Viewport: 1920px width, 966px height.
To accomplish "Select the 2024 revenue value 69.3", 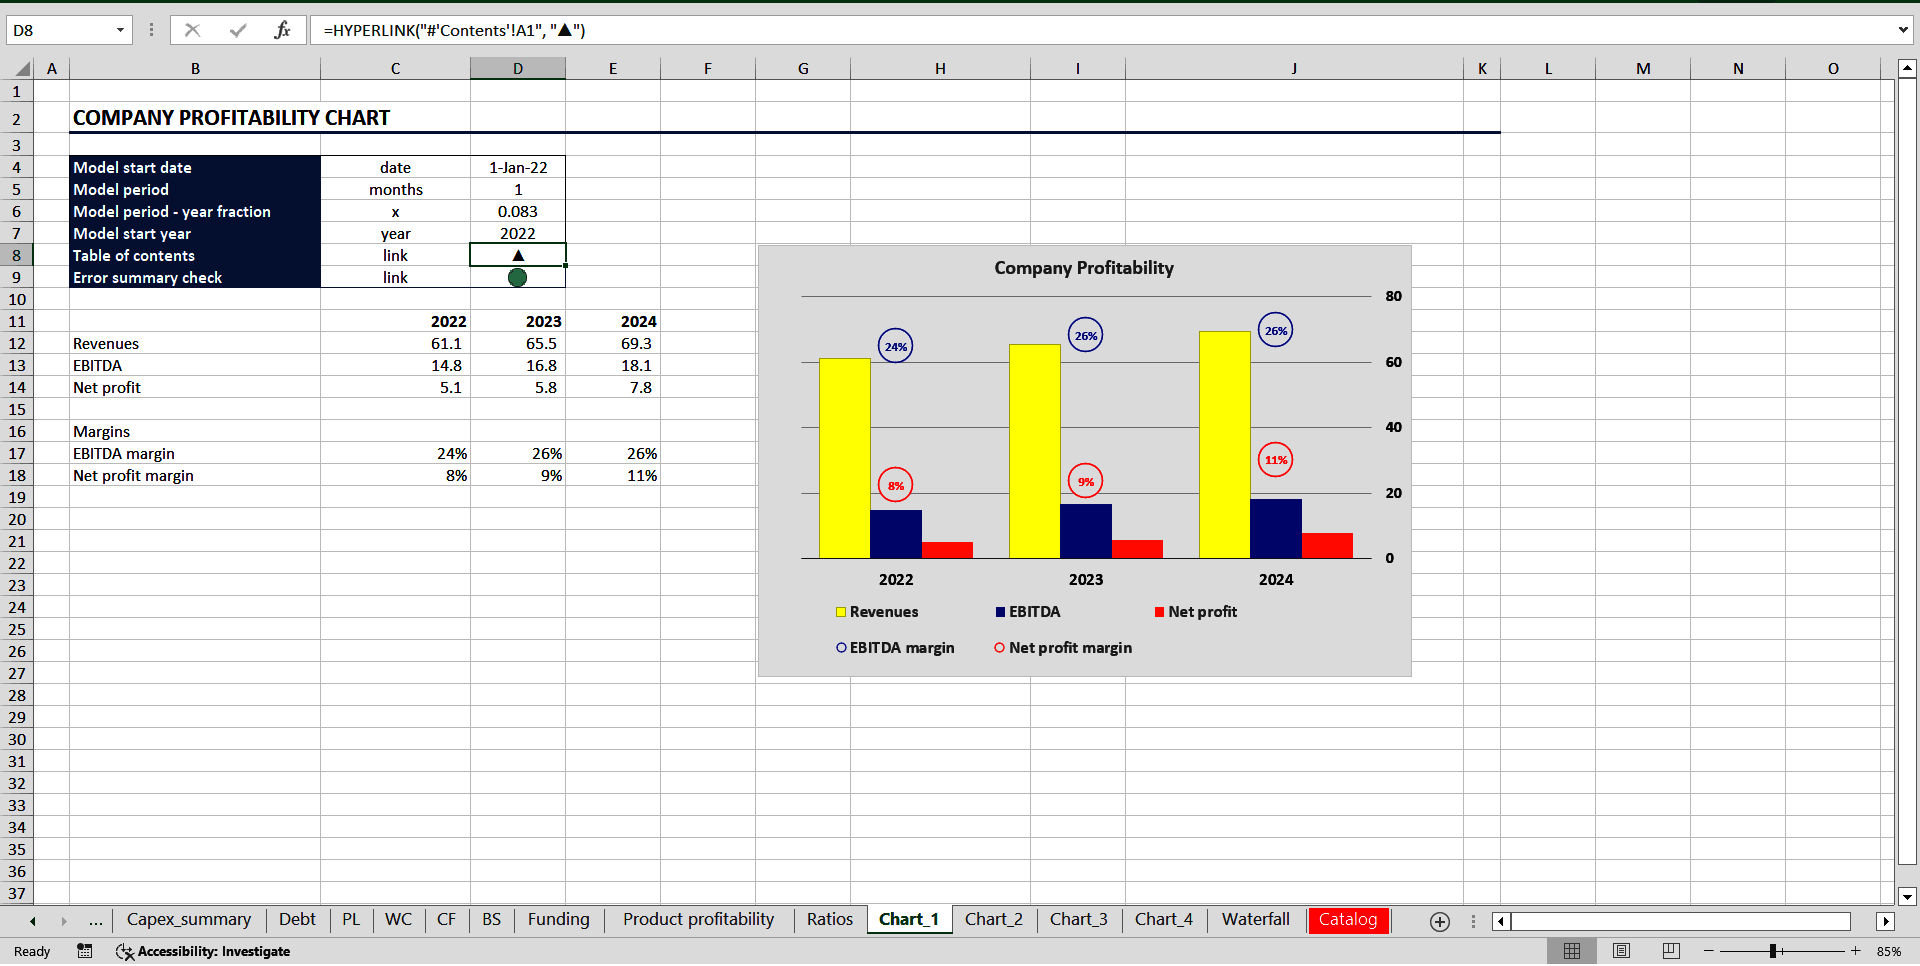I will [x=613, y=344].
